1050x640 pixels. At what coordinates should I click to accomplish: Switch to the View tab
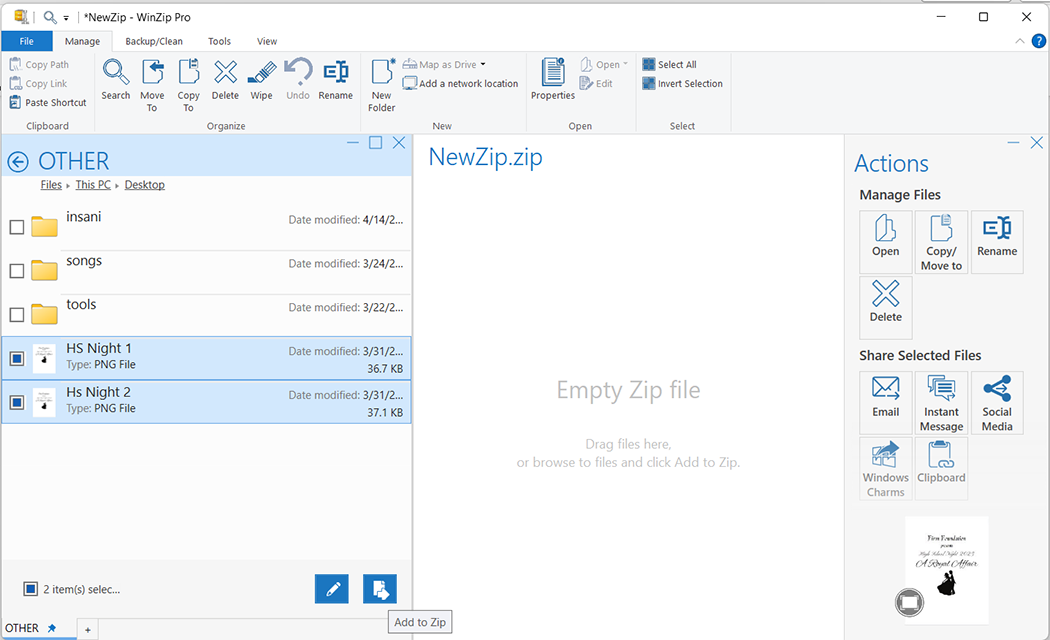(x=267, y=41)
